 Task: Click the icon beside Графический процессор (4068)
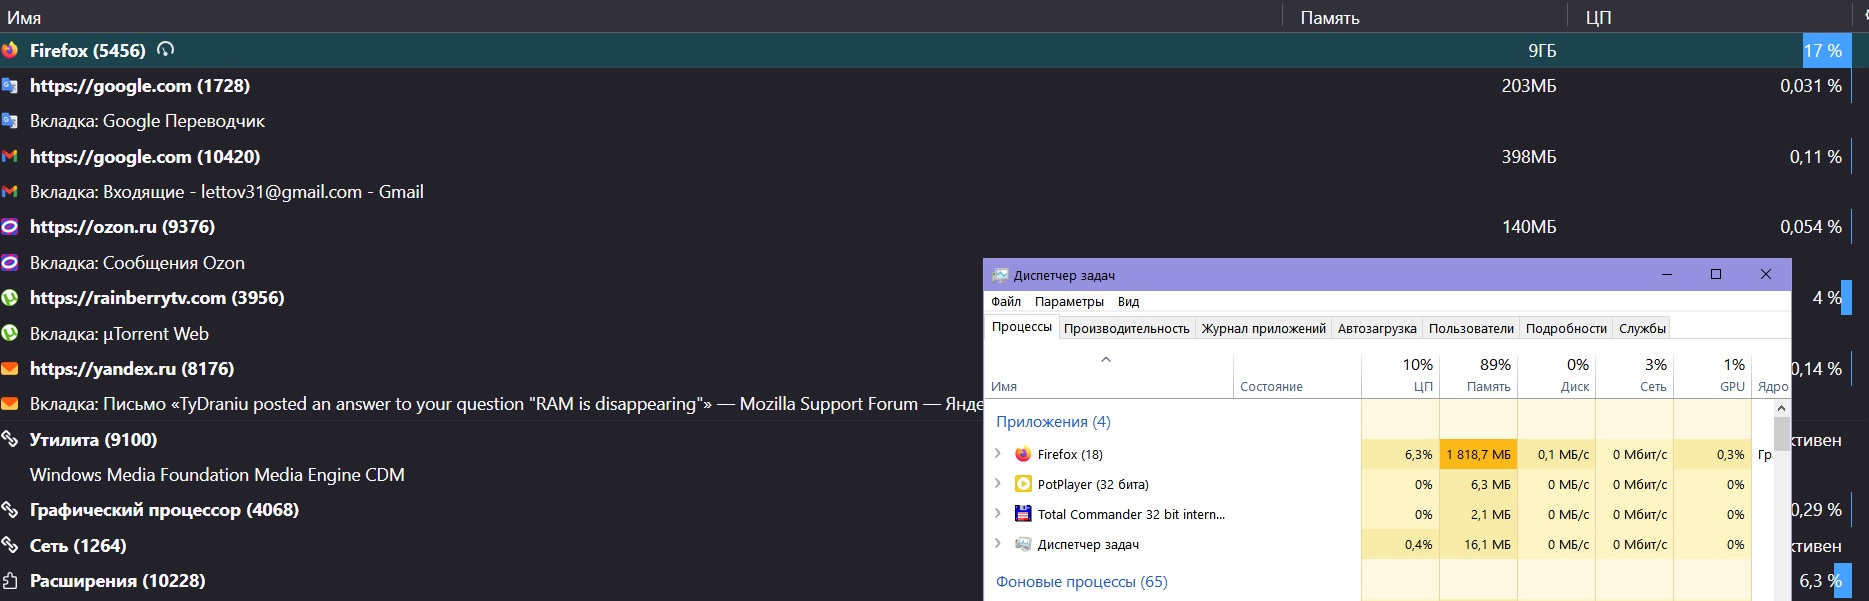(10, 510)
